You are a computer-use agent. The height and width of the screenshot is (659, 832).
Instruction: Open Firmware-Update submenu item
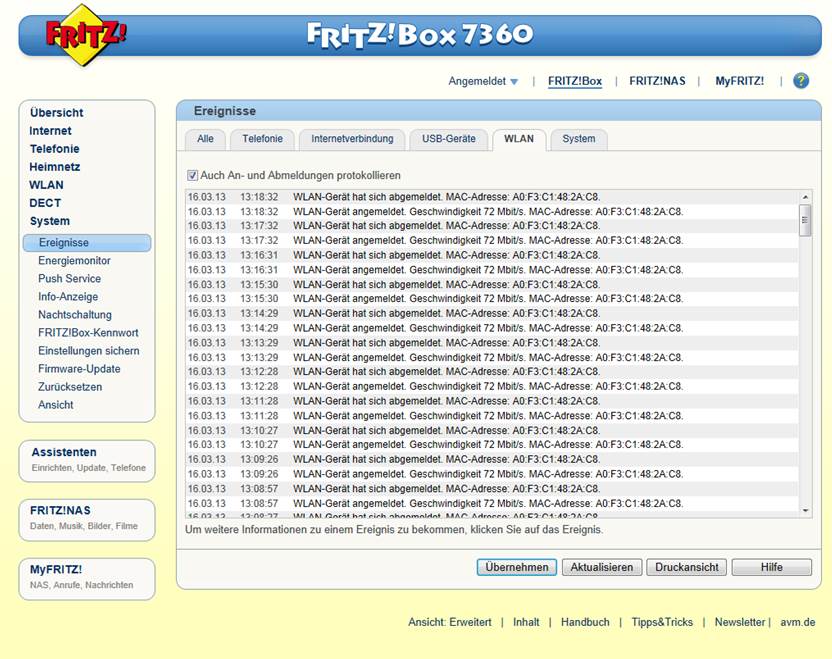[79, 369]
